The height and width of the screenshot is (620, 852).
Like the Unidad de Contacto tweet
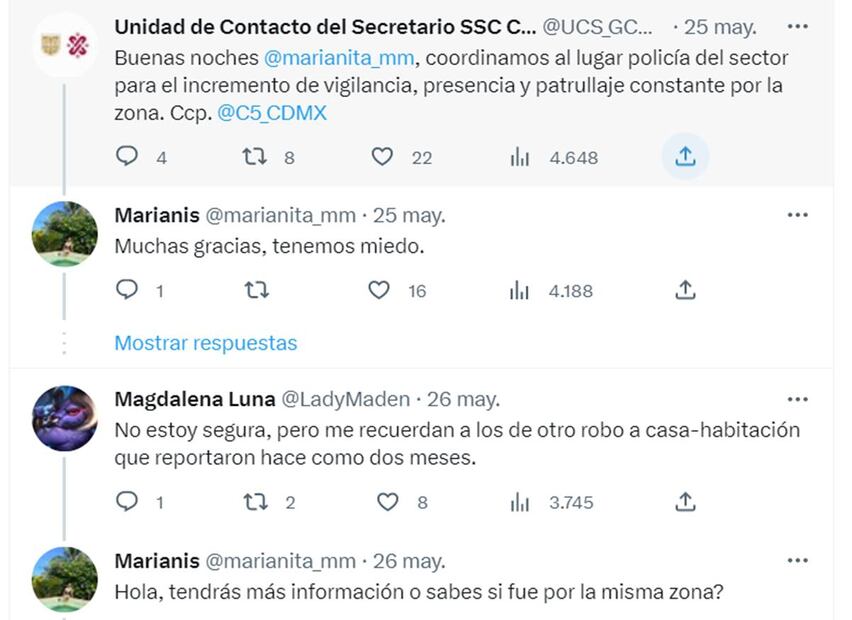[x=382, y=156]
